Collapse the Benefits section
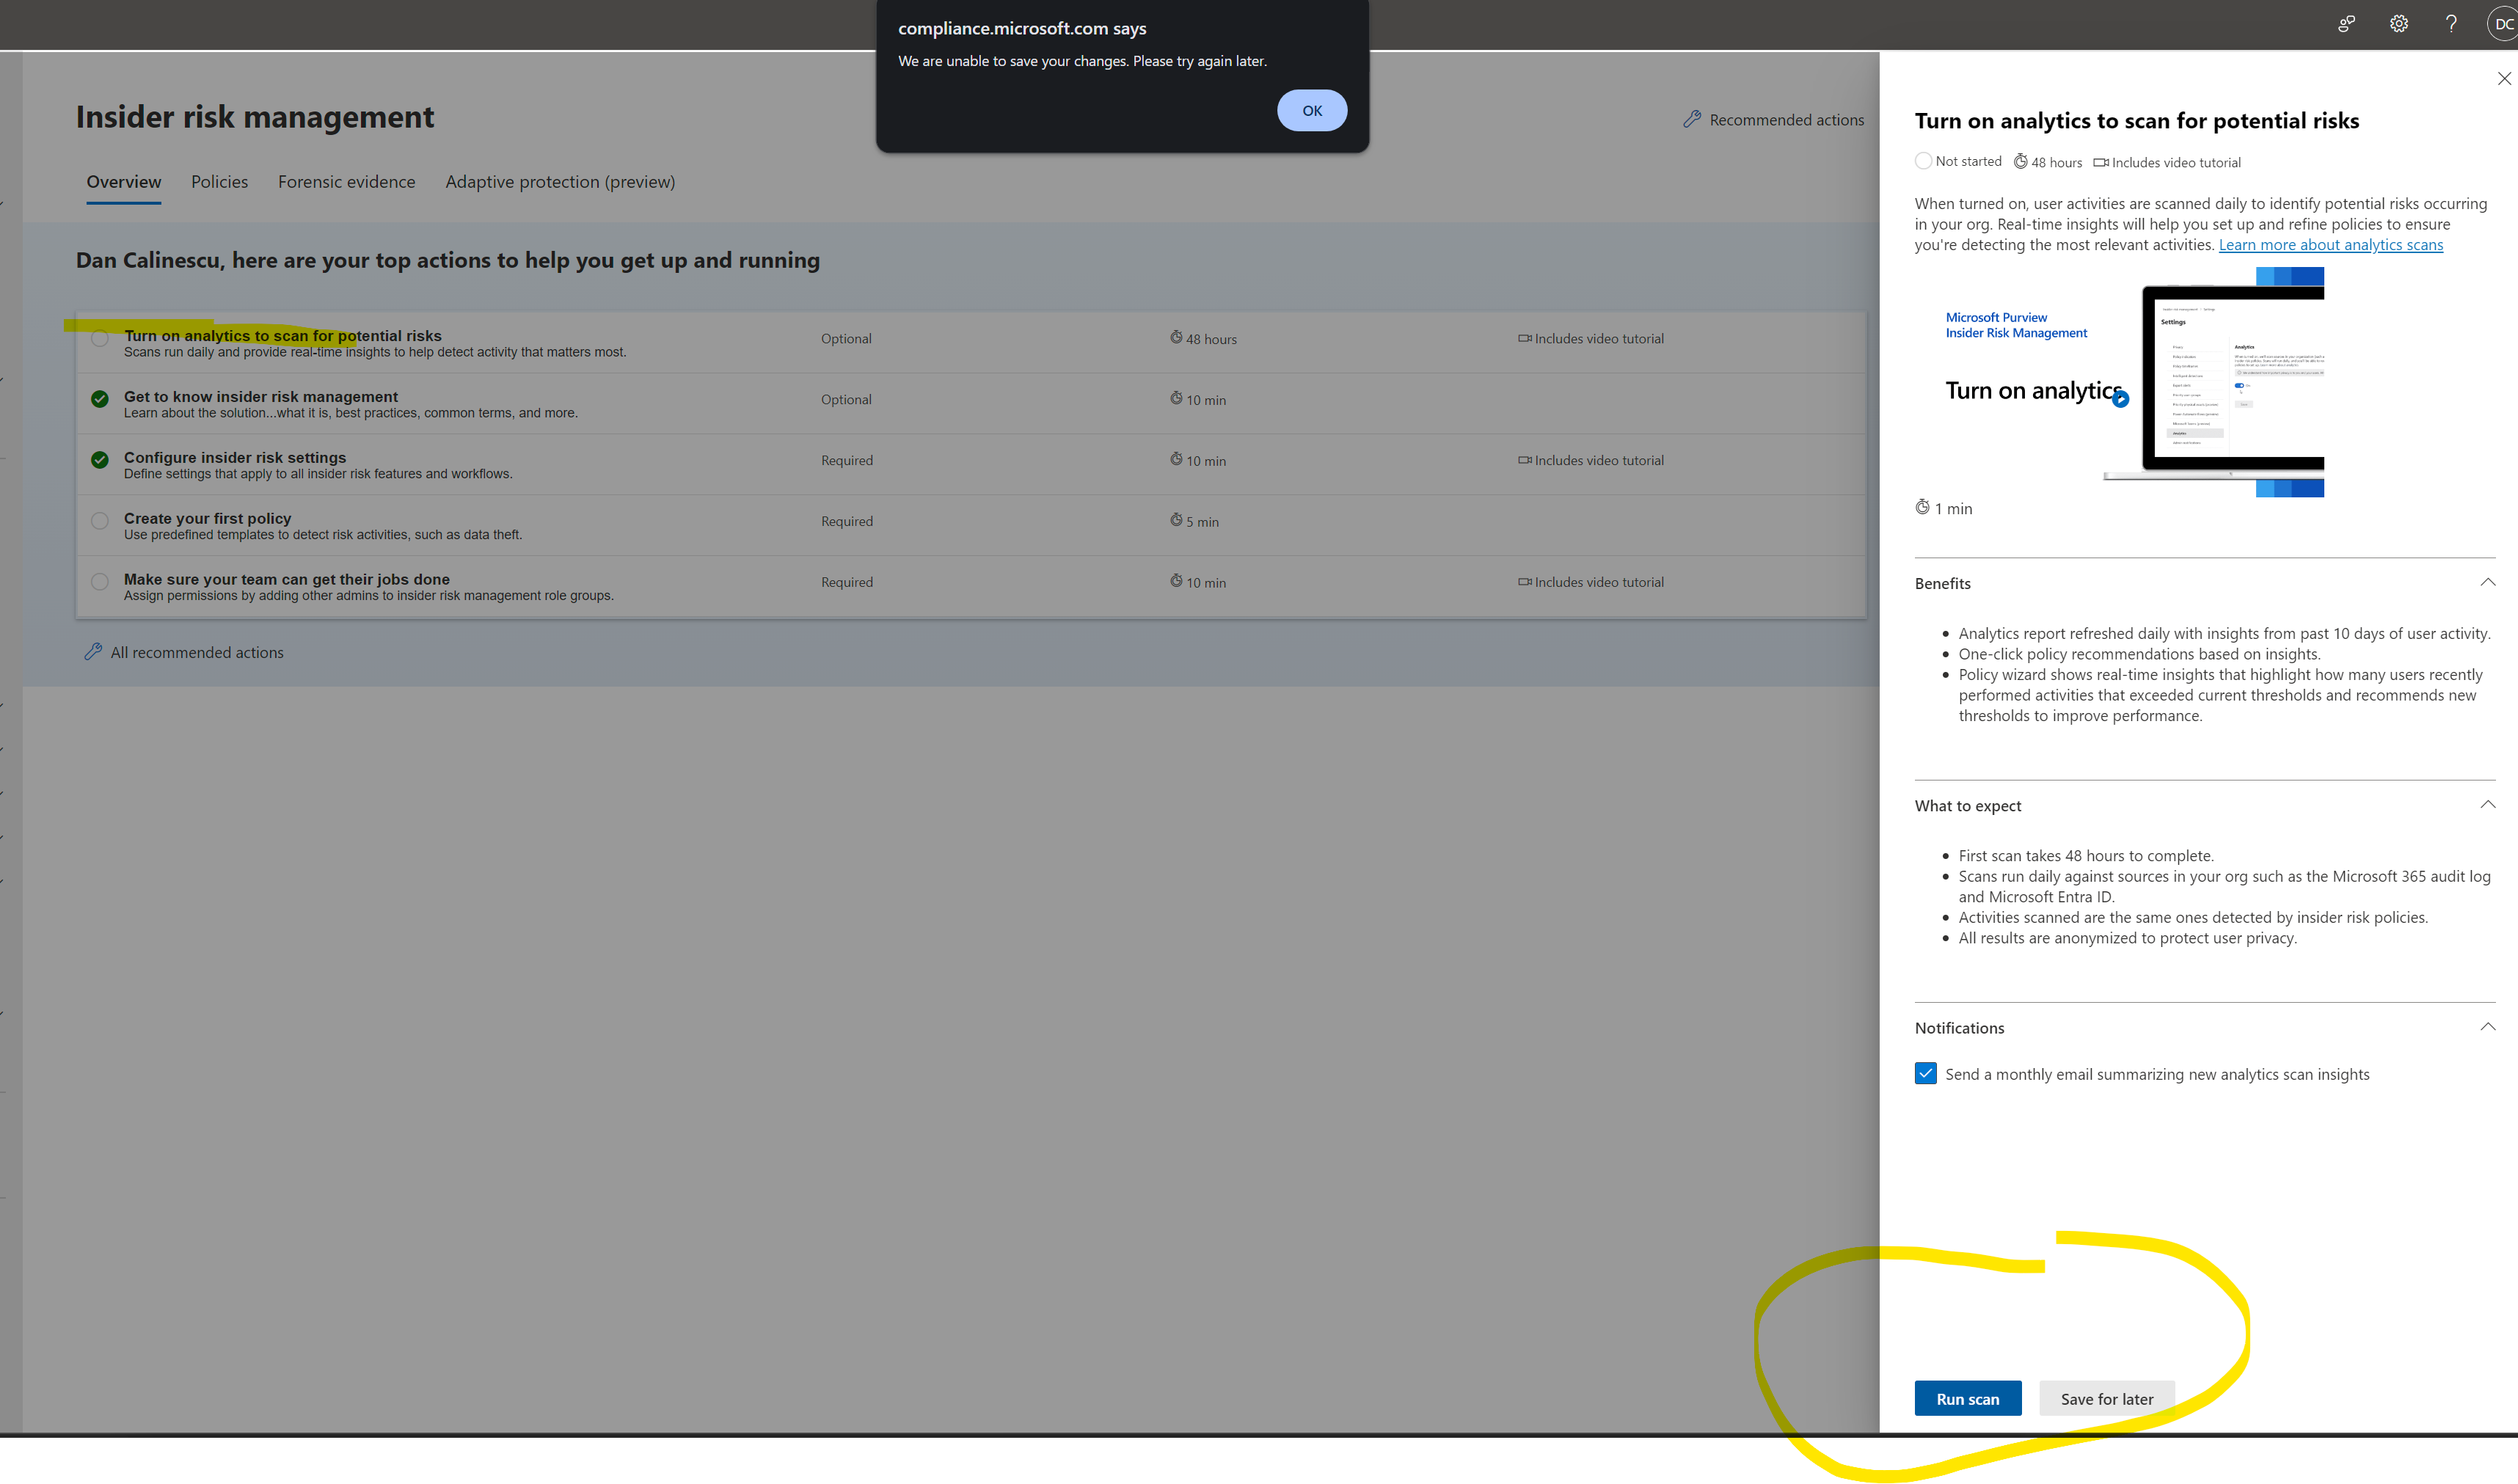 [x=2487, y=582]
